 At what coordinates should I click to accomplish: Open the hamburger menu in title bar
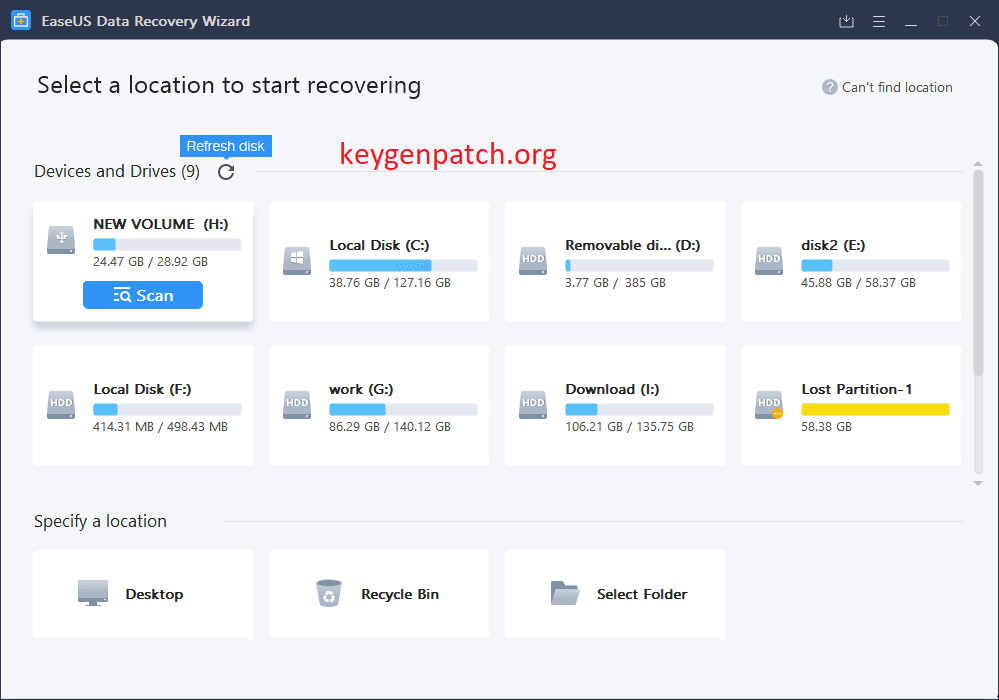[x=879, y=22]
